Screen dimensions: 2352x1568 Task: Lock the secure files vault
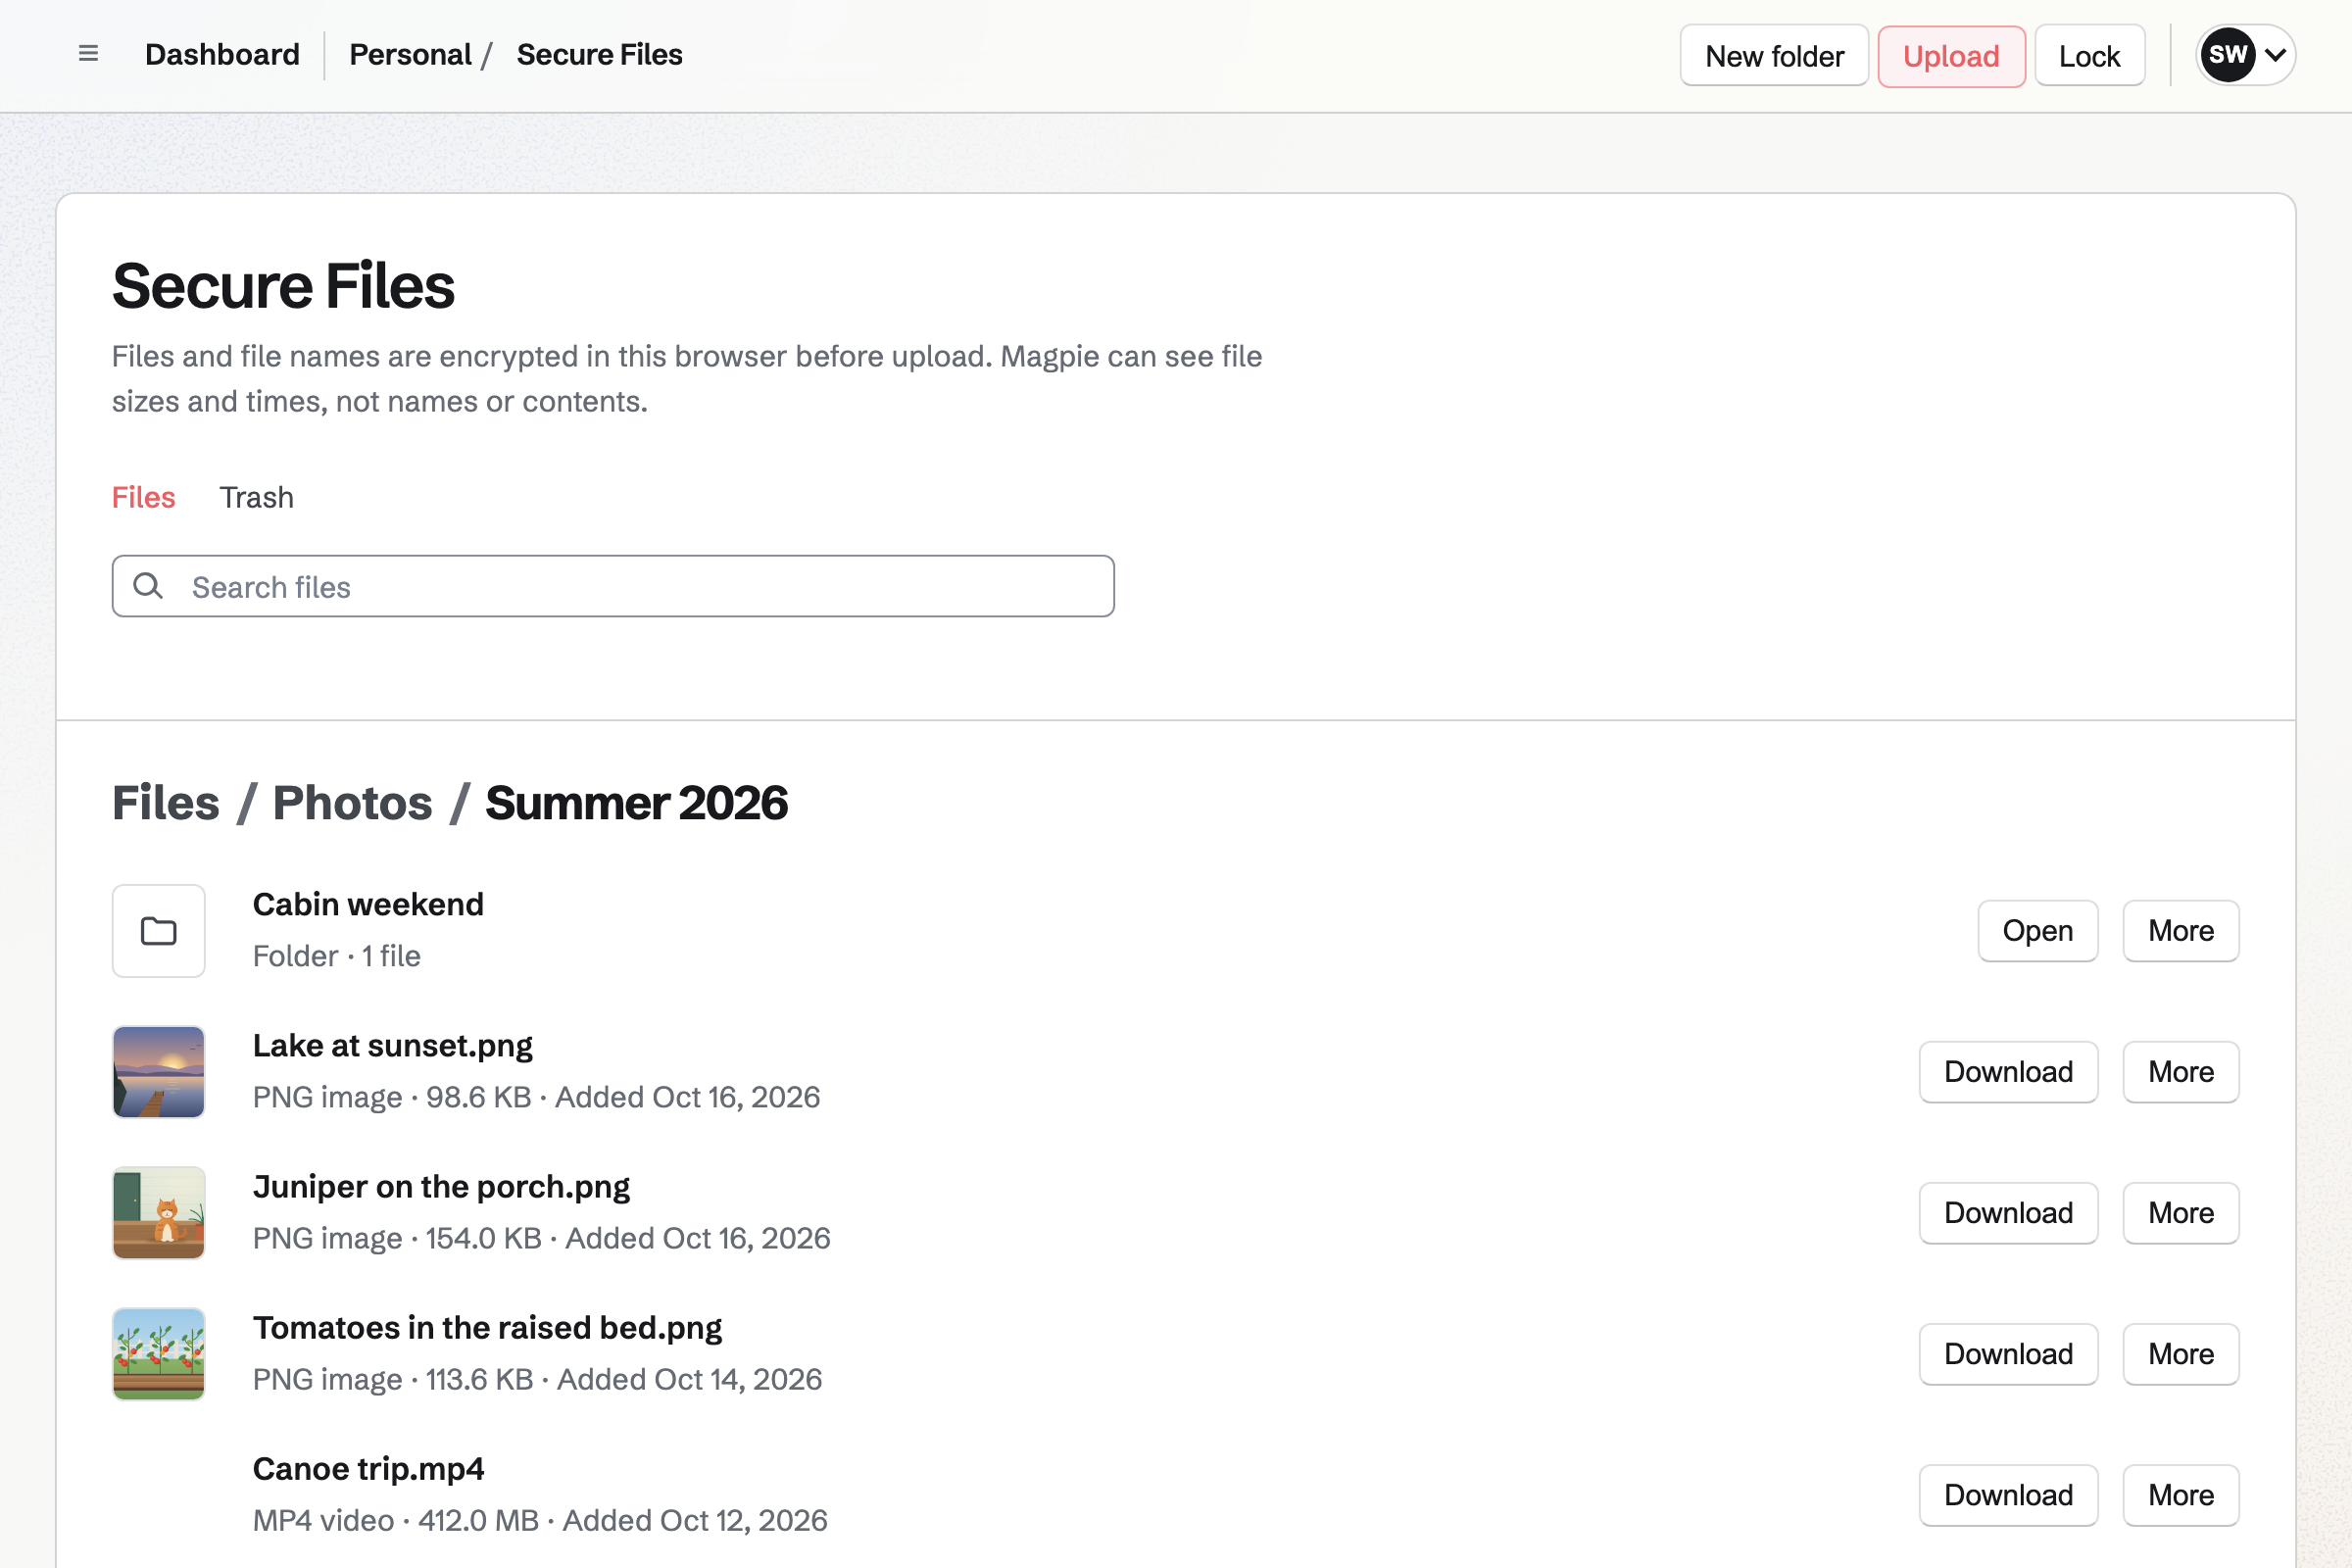coord(2089,56)
